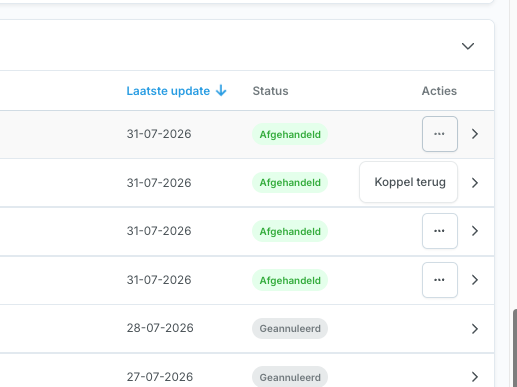Image resolution: width=517 pixels, height=387 pixels.
Task: Click the first row's Afgehandeld status badge
Action: 290,134
